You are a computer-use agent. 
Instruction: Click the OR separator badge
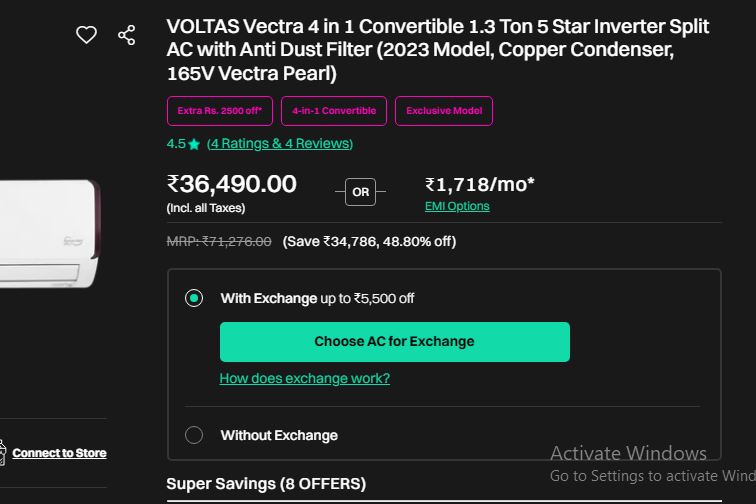pyautogui.click(x=360, y=192)
